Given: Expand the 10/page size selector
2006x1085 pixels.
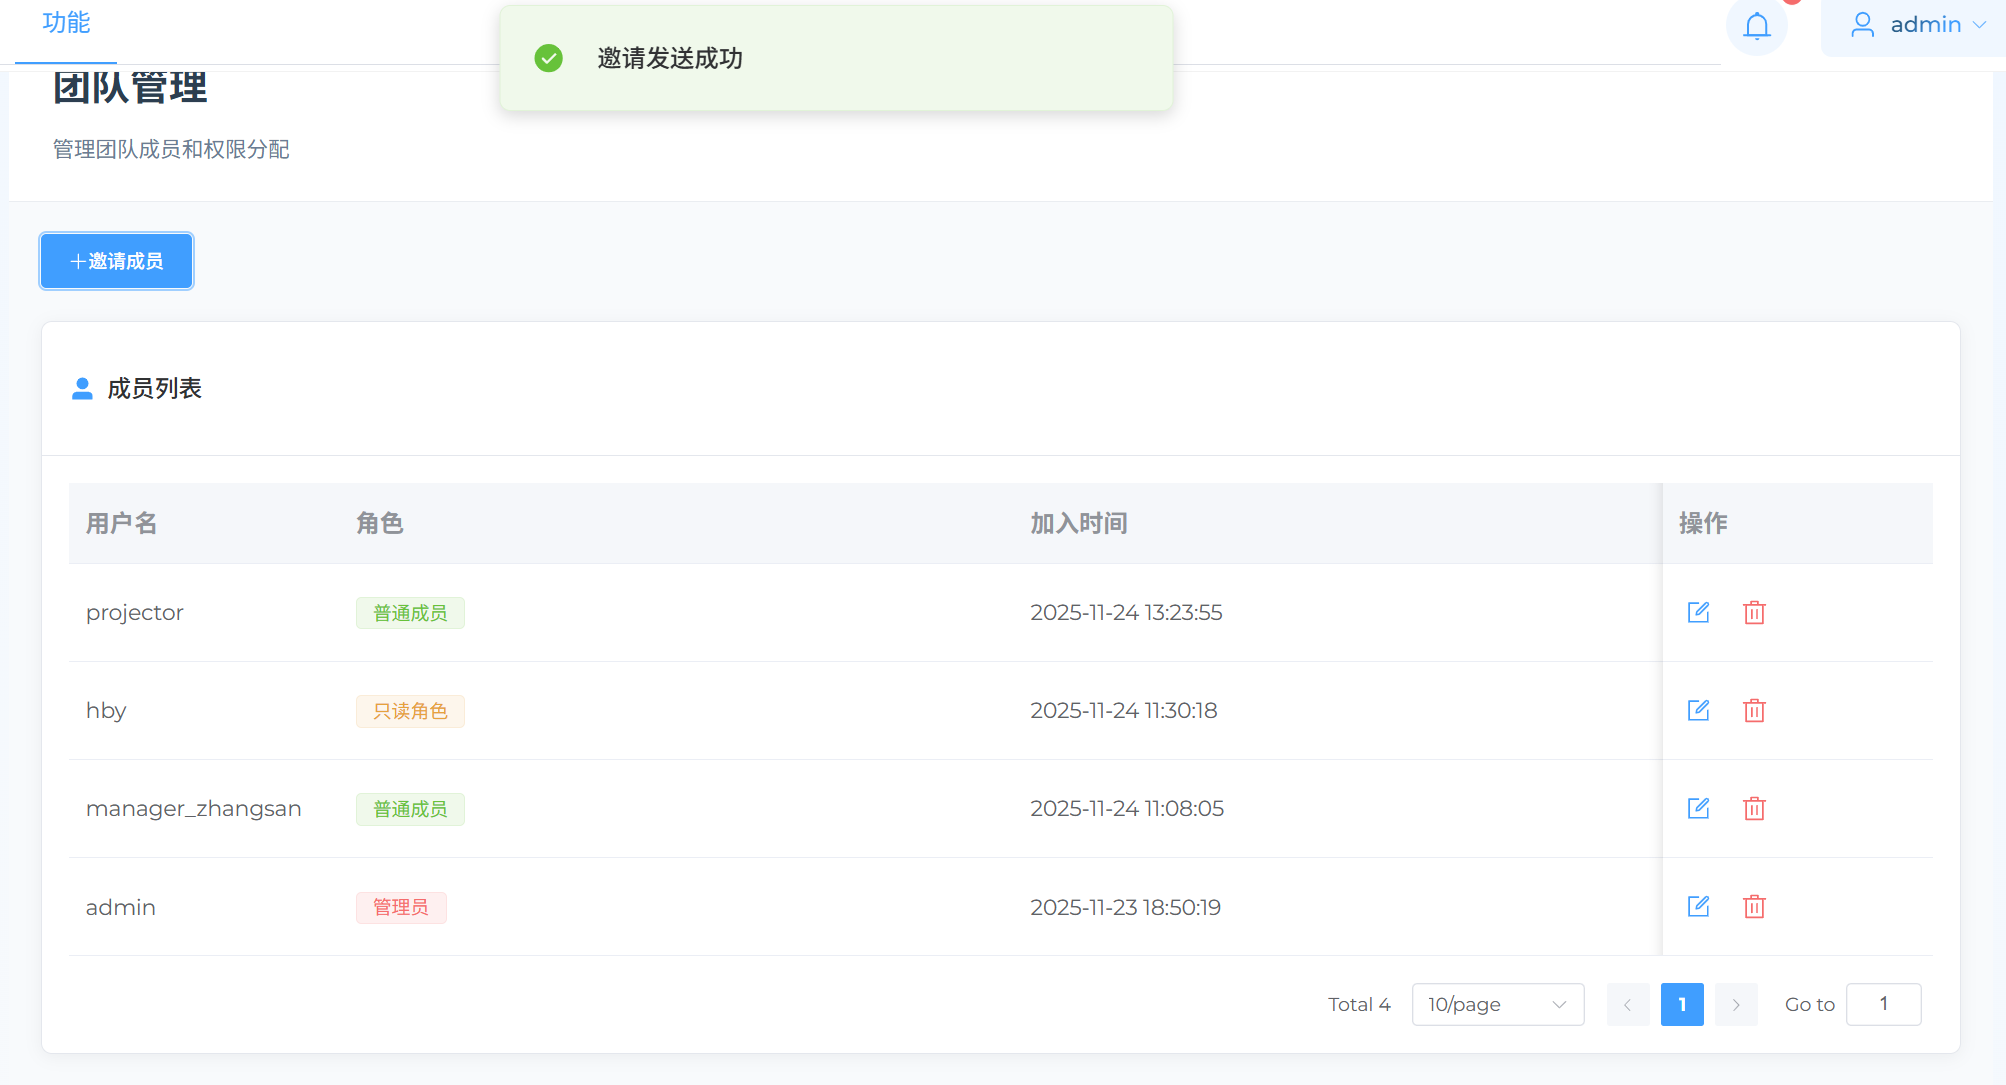Looking at the screenshot, I should (x=1497, y=1004).
